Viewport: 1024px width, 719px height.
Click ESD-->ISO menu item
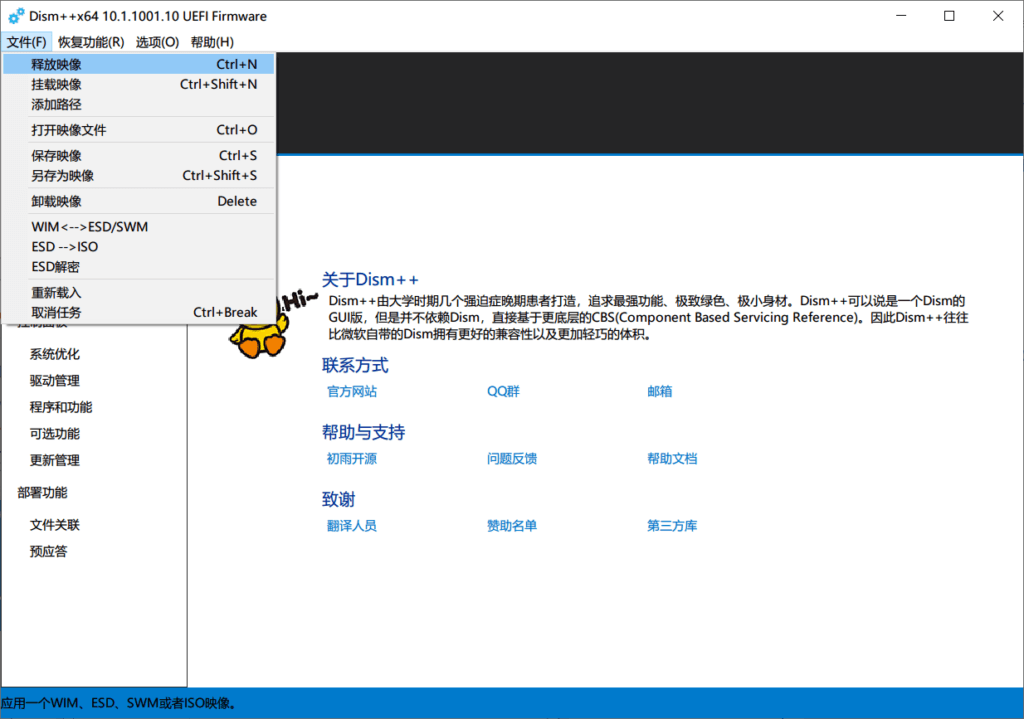[x=138, y=247]
